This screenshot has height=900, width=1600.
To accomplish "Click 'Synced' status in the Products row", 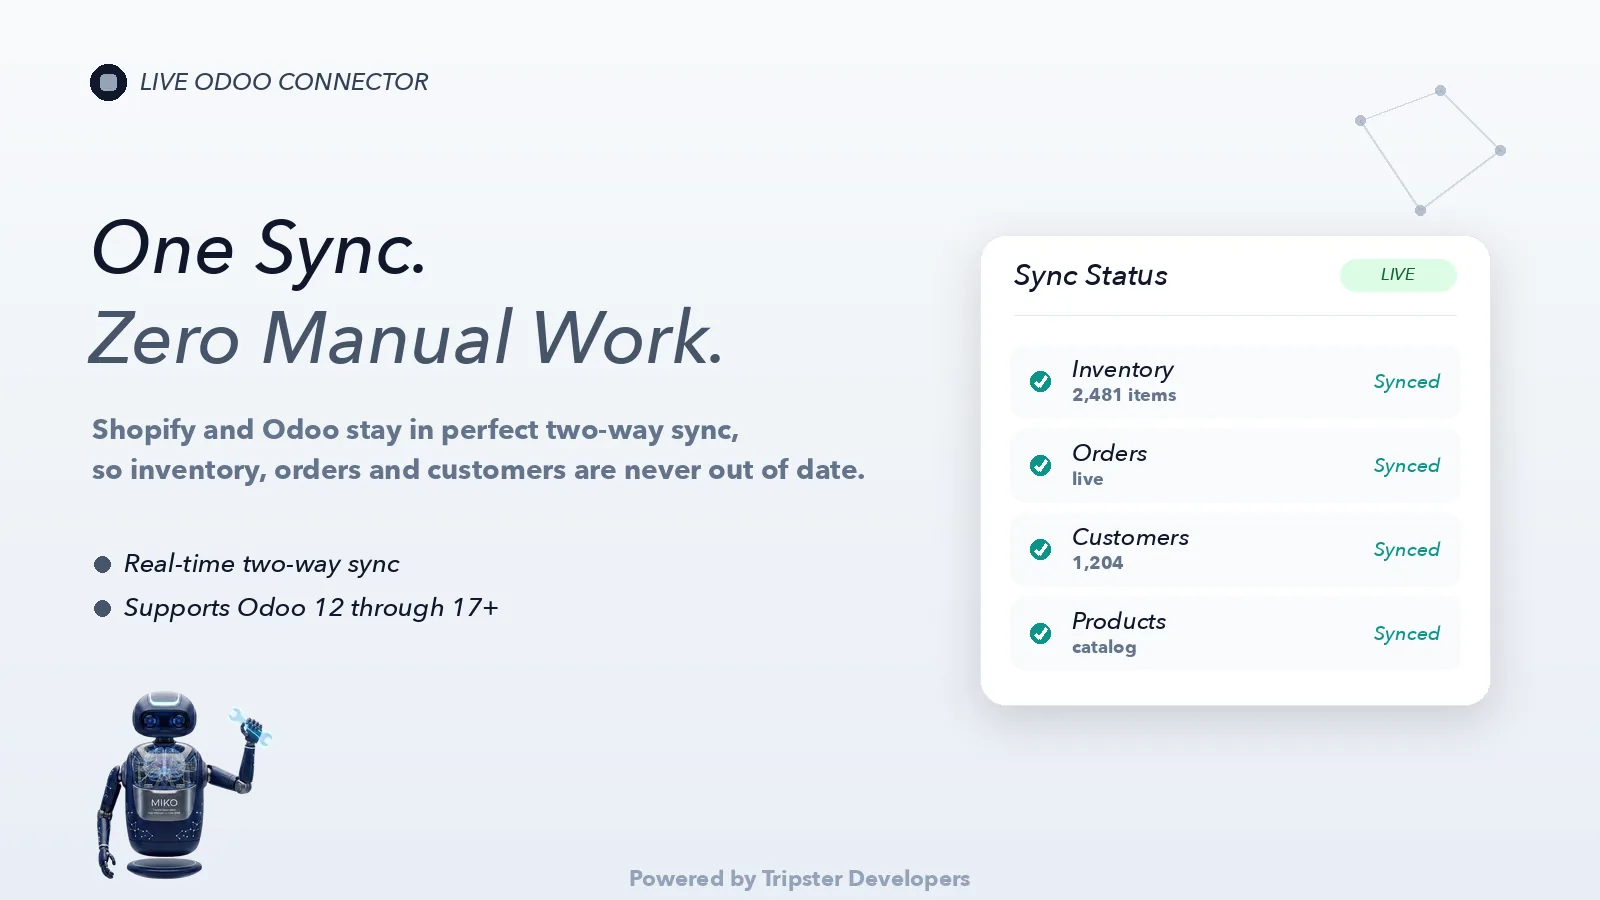I will tap(1406, 634).
